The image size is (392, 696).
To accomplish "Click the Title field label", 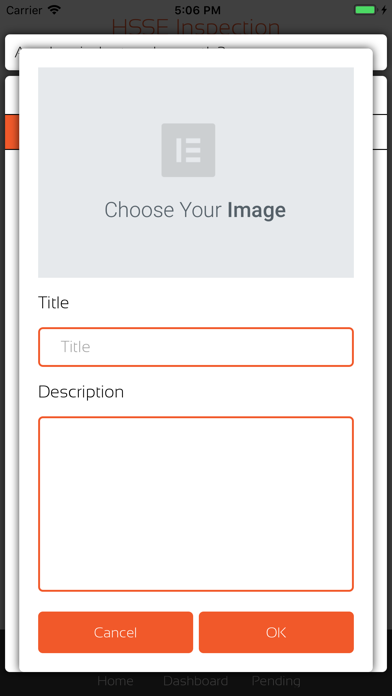I will point(53,303).
